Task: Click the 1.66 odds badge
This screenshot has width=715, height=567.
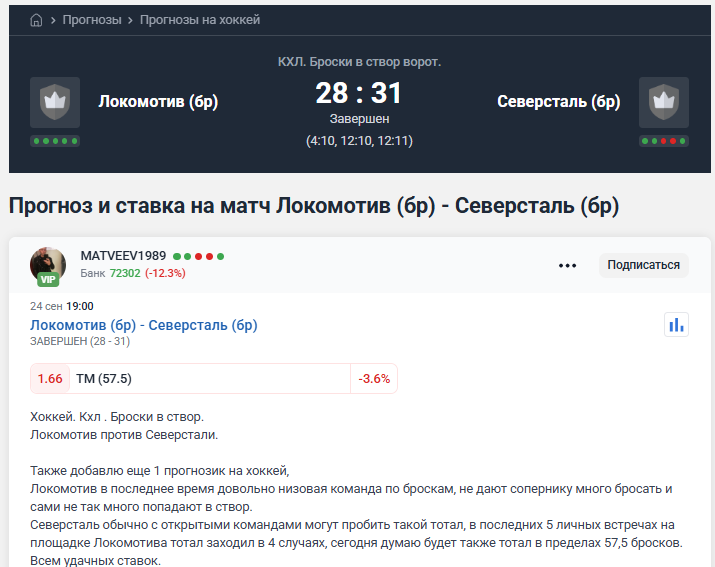Action: 50,379
